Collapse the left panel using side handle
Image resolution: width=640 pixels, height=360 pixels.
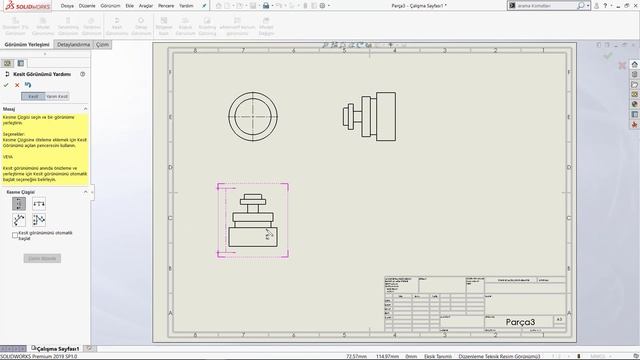click(92, 192)
